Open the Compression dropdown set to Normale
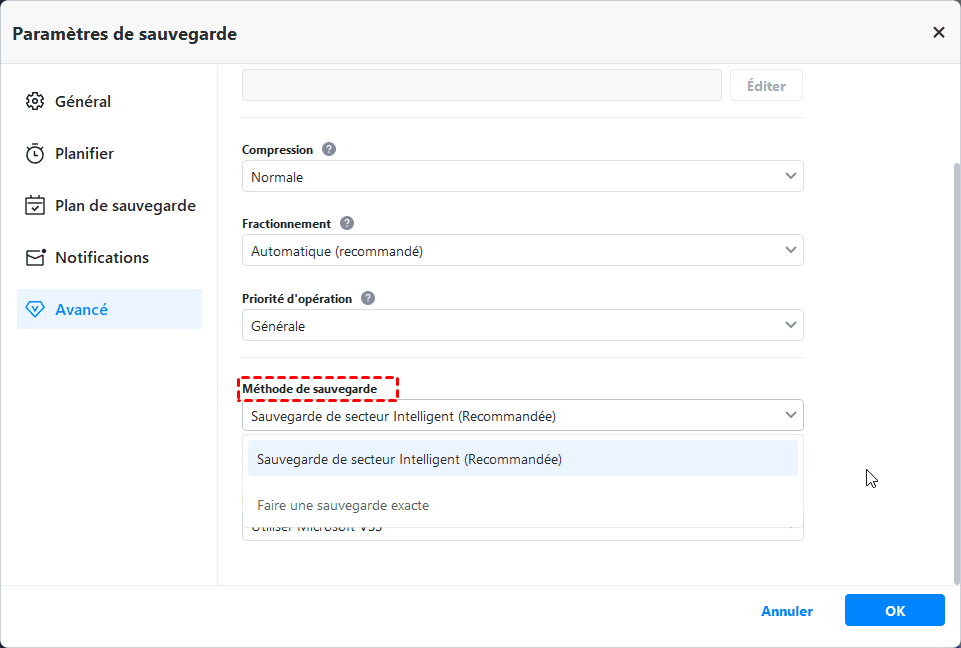 pos(522,176)
